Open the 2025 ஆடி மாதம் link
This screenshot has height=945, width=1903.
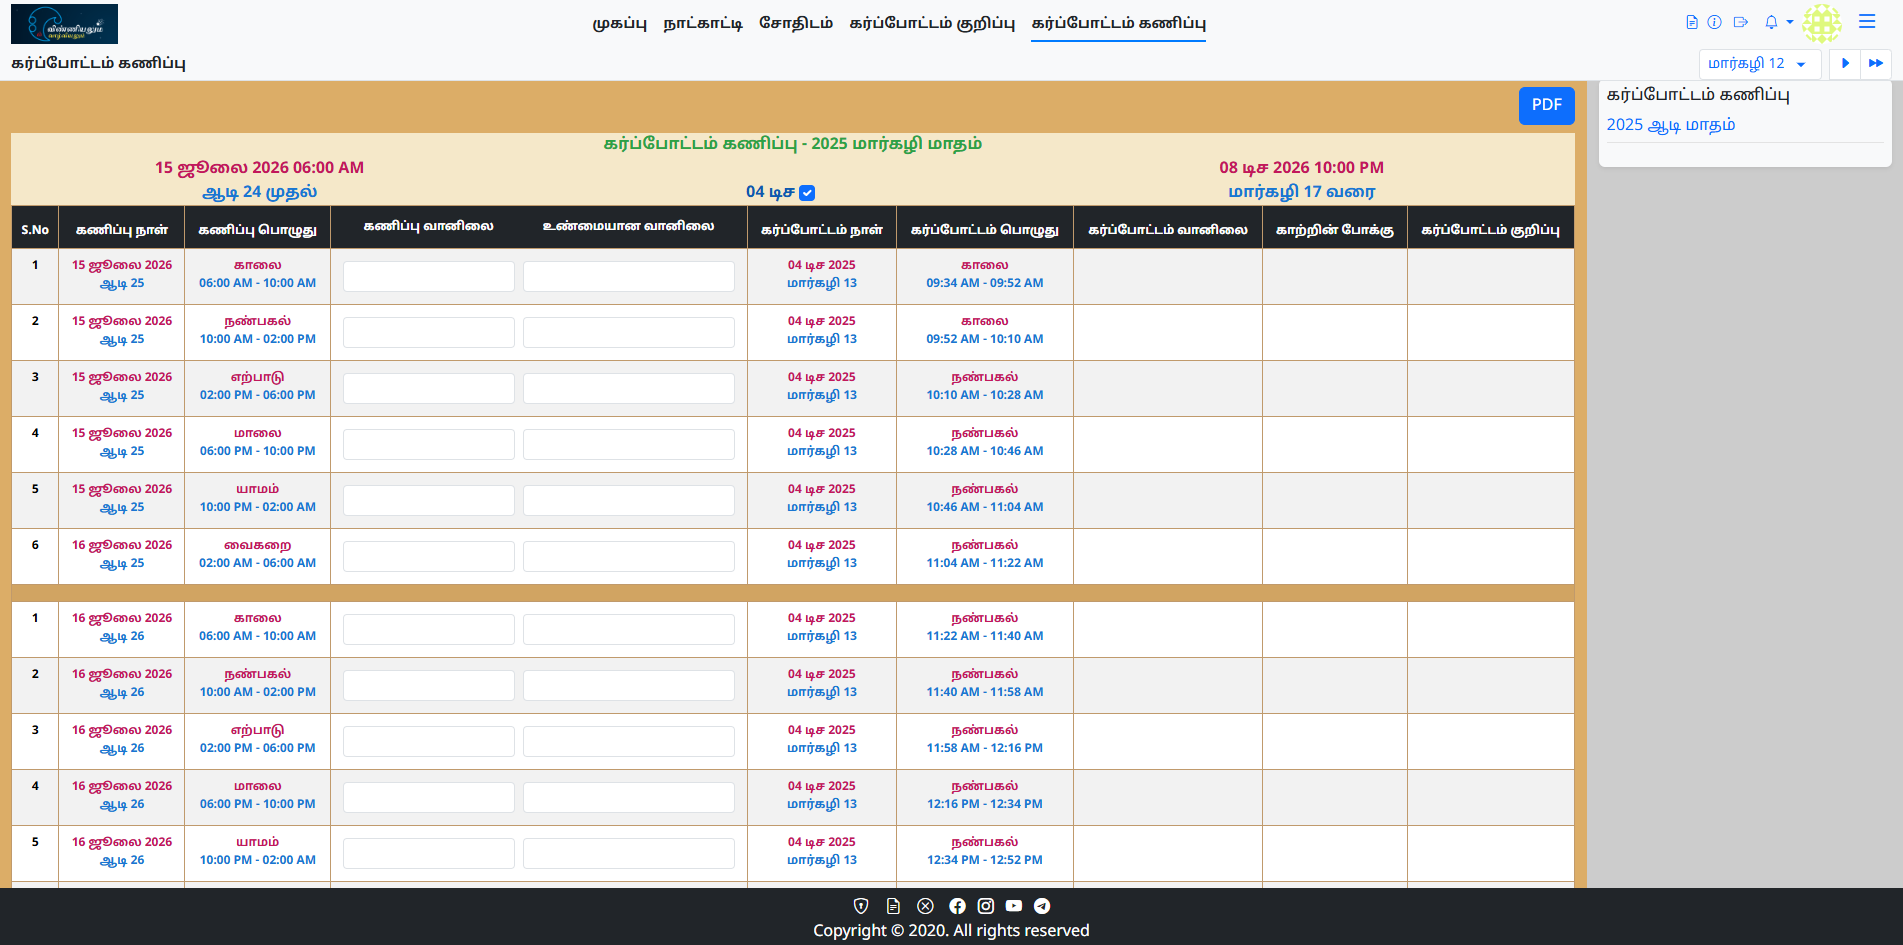click(x=1670, y=124)
